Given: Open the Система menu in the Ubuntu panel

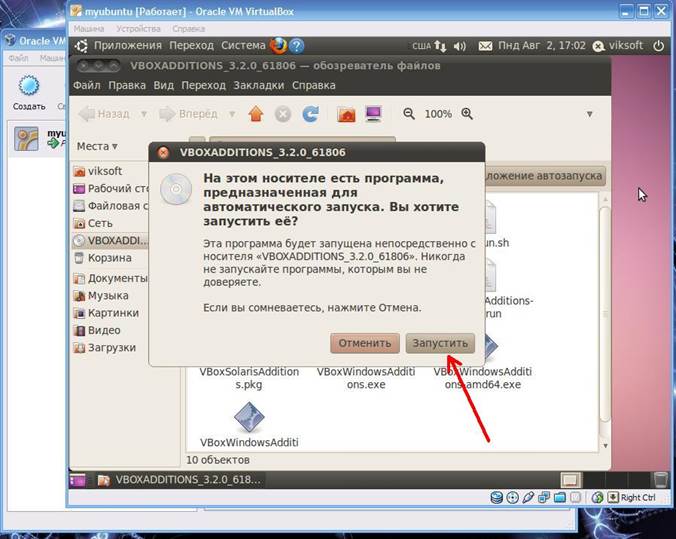Looking at the screenshot, I should pyautogui.click(x=243, y=45).
